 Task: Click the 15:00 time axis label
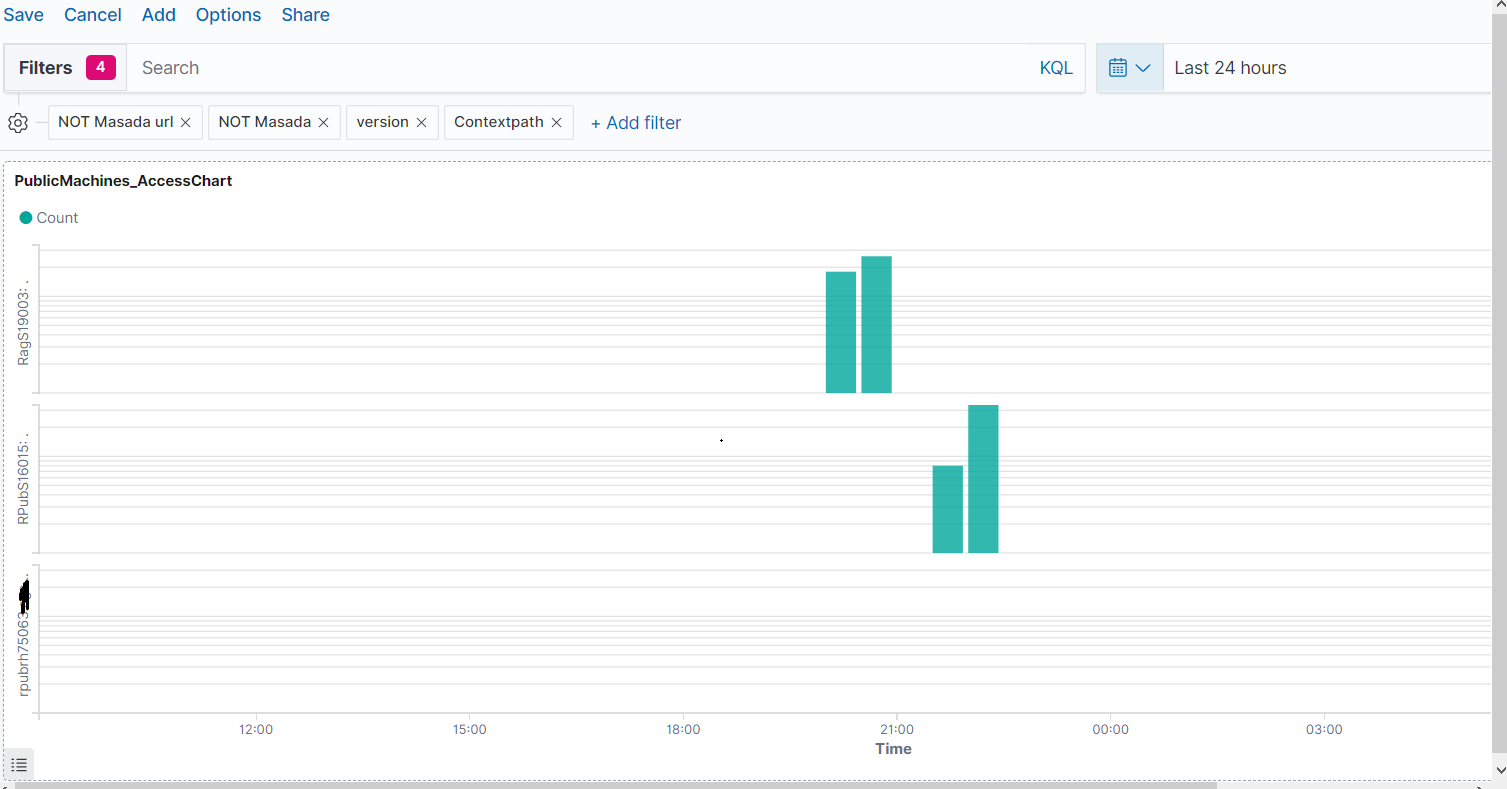click(x=469, y=730)
